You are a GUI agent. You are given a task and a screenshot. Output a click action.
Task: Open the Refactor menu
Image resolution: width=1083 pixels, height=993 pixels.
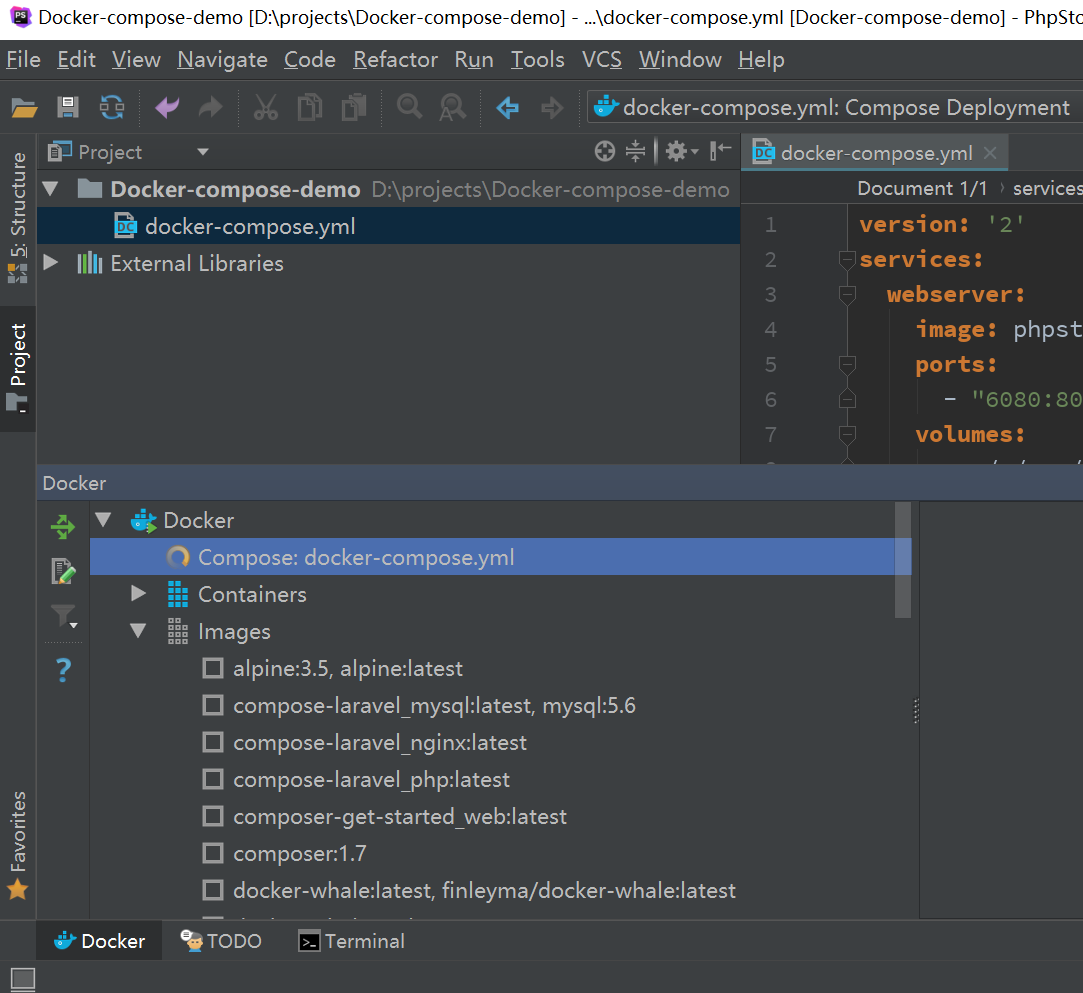395,60
